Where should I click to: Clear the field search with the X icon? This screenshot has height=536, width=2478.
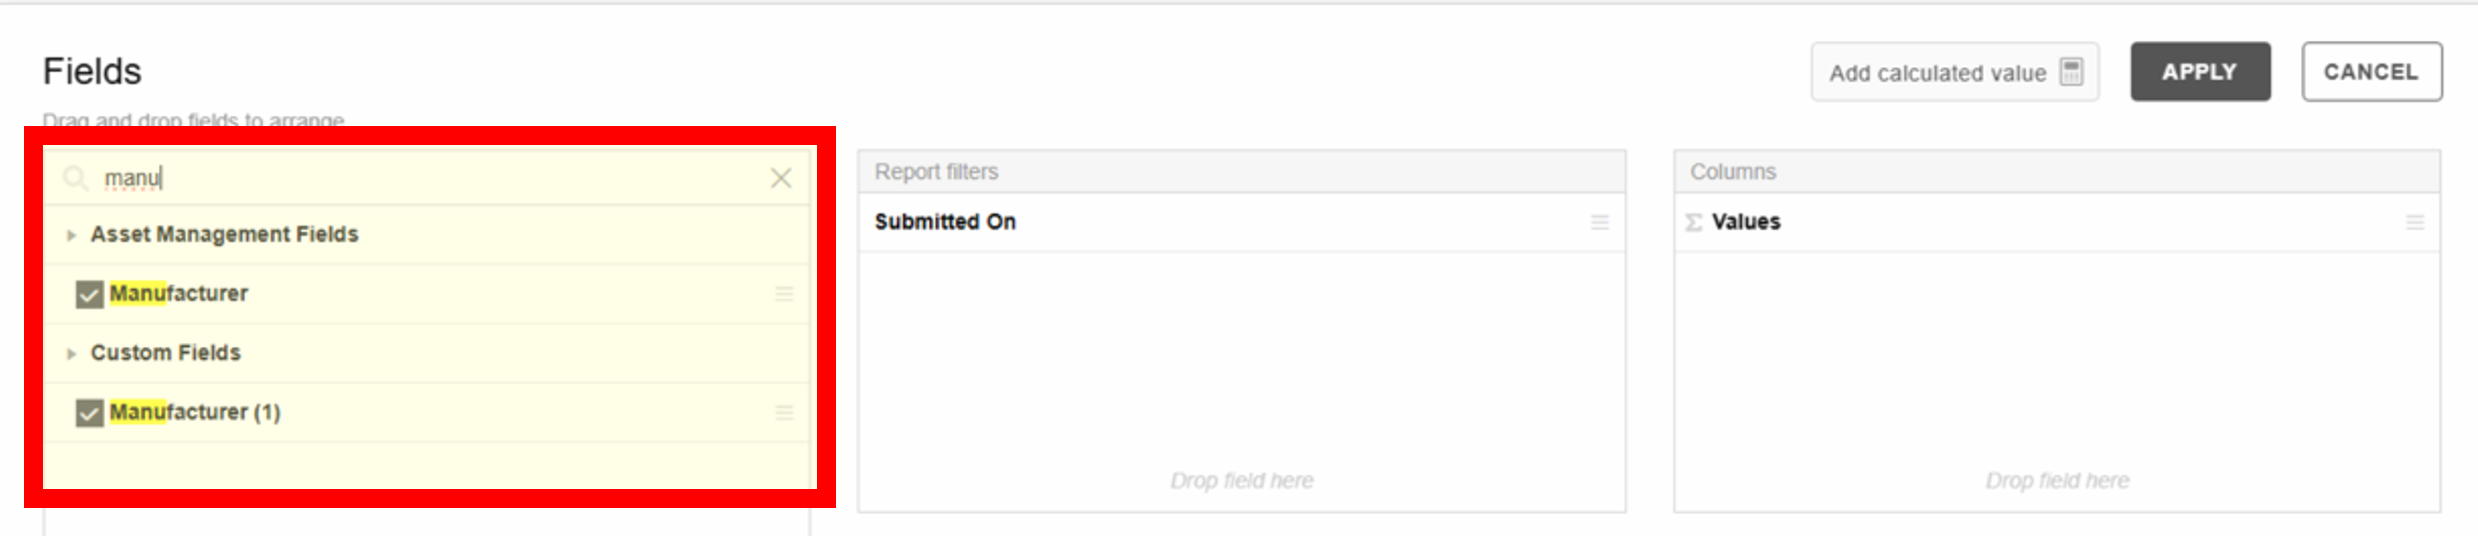781,178
